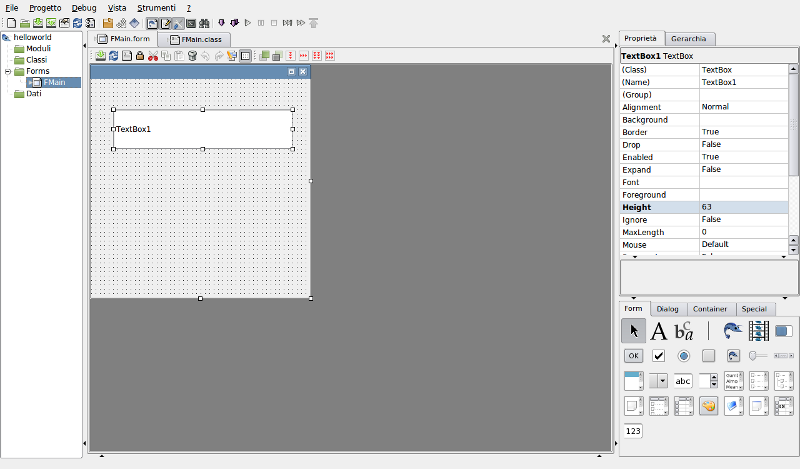Pick the Label control (letter A)
This screenshot has height=469, width=800.
(x=659, y=331)
